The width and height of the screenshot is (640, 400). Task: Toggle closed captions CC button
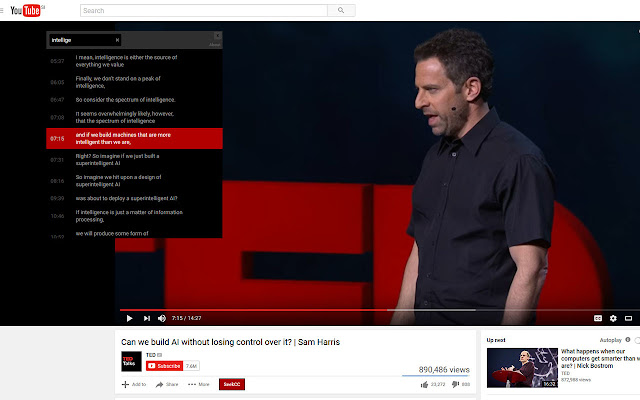coord(598,318)
